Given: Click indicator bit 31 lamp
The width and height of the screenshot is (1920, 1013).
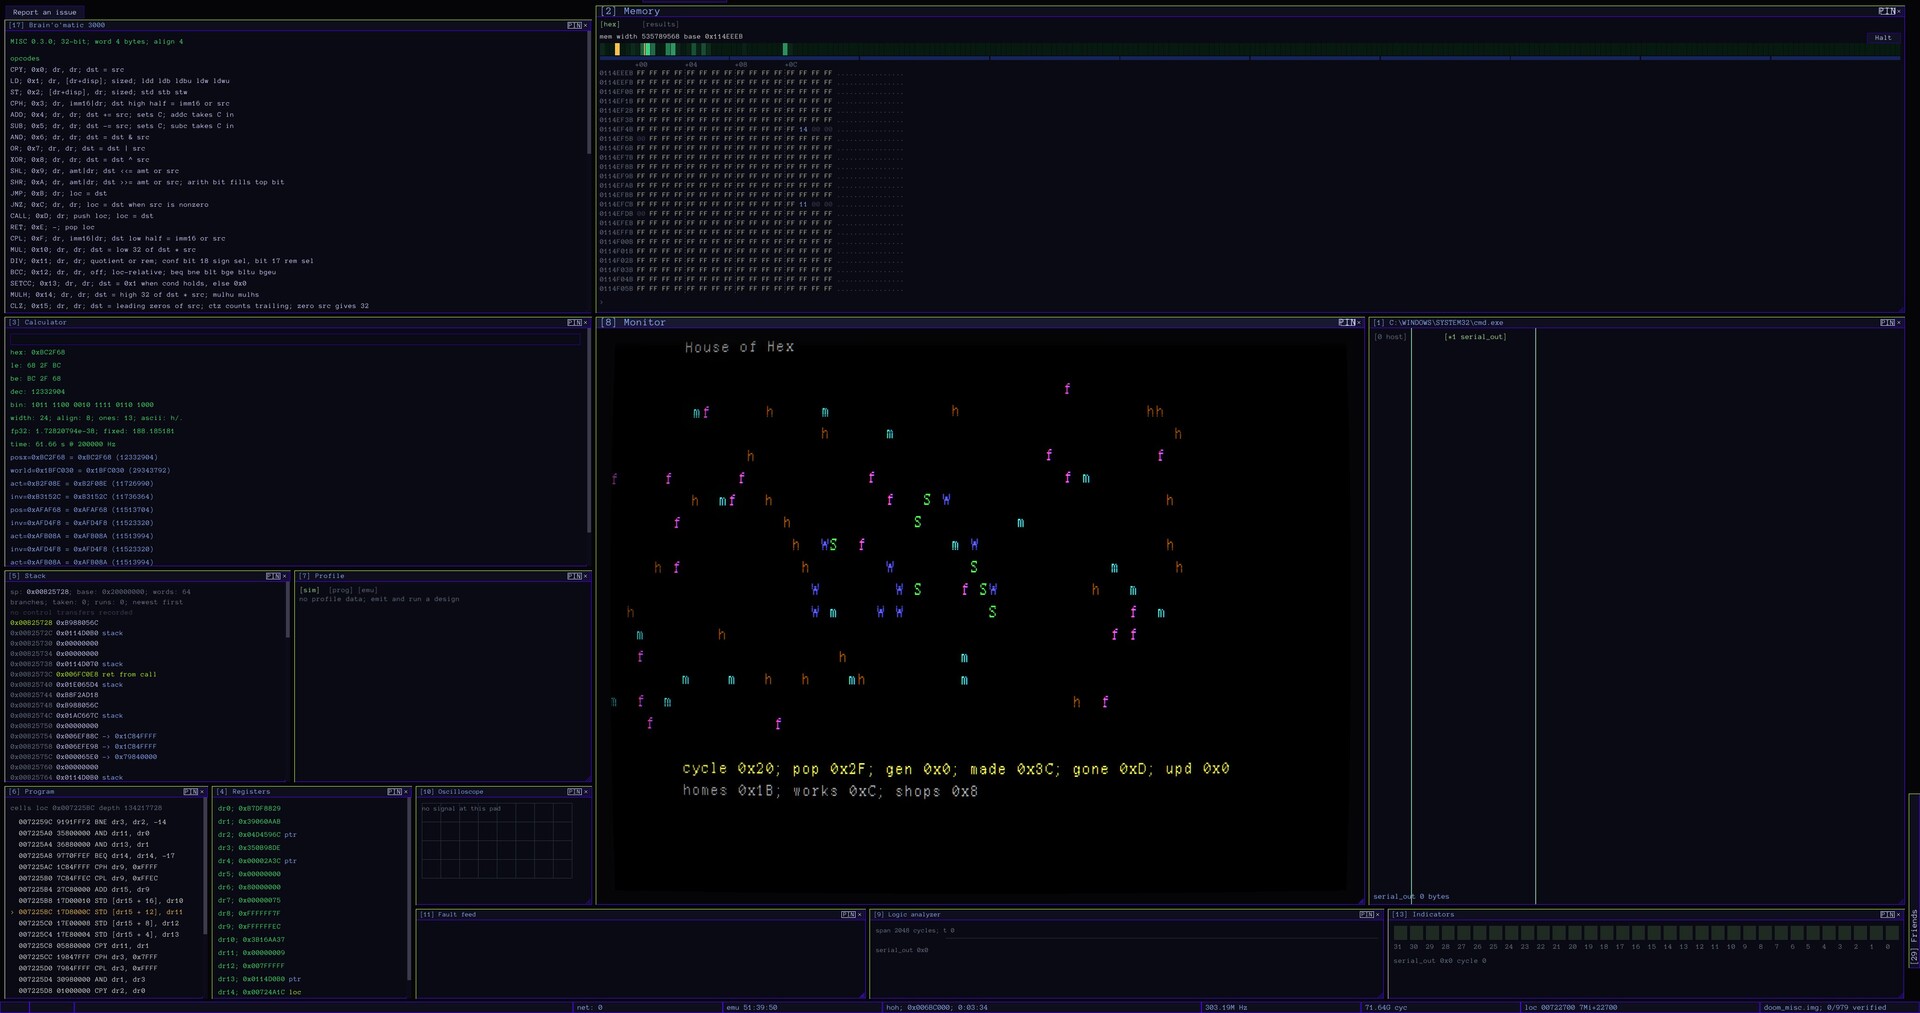Looking at the screenshot, I should pos(1399,933).
